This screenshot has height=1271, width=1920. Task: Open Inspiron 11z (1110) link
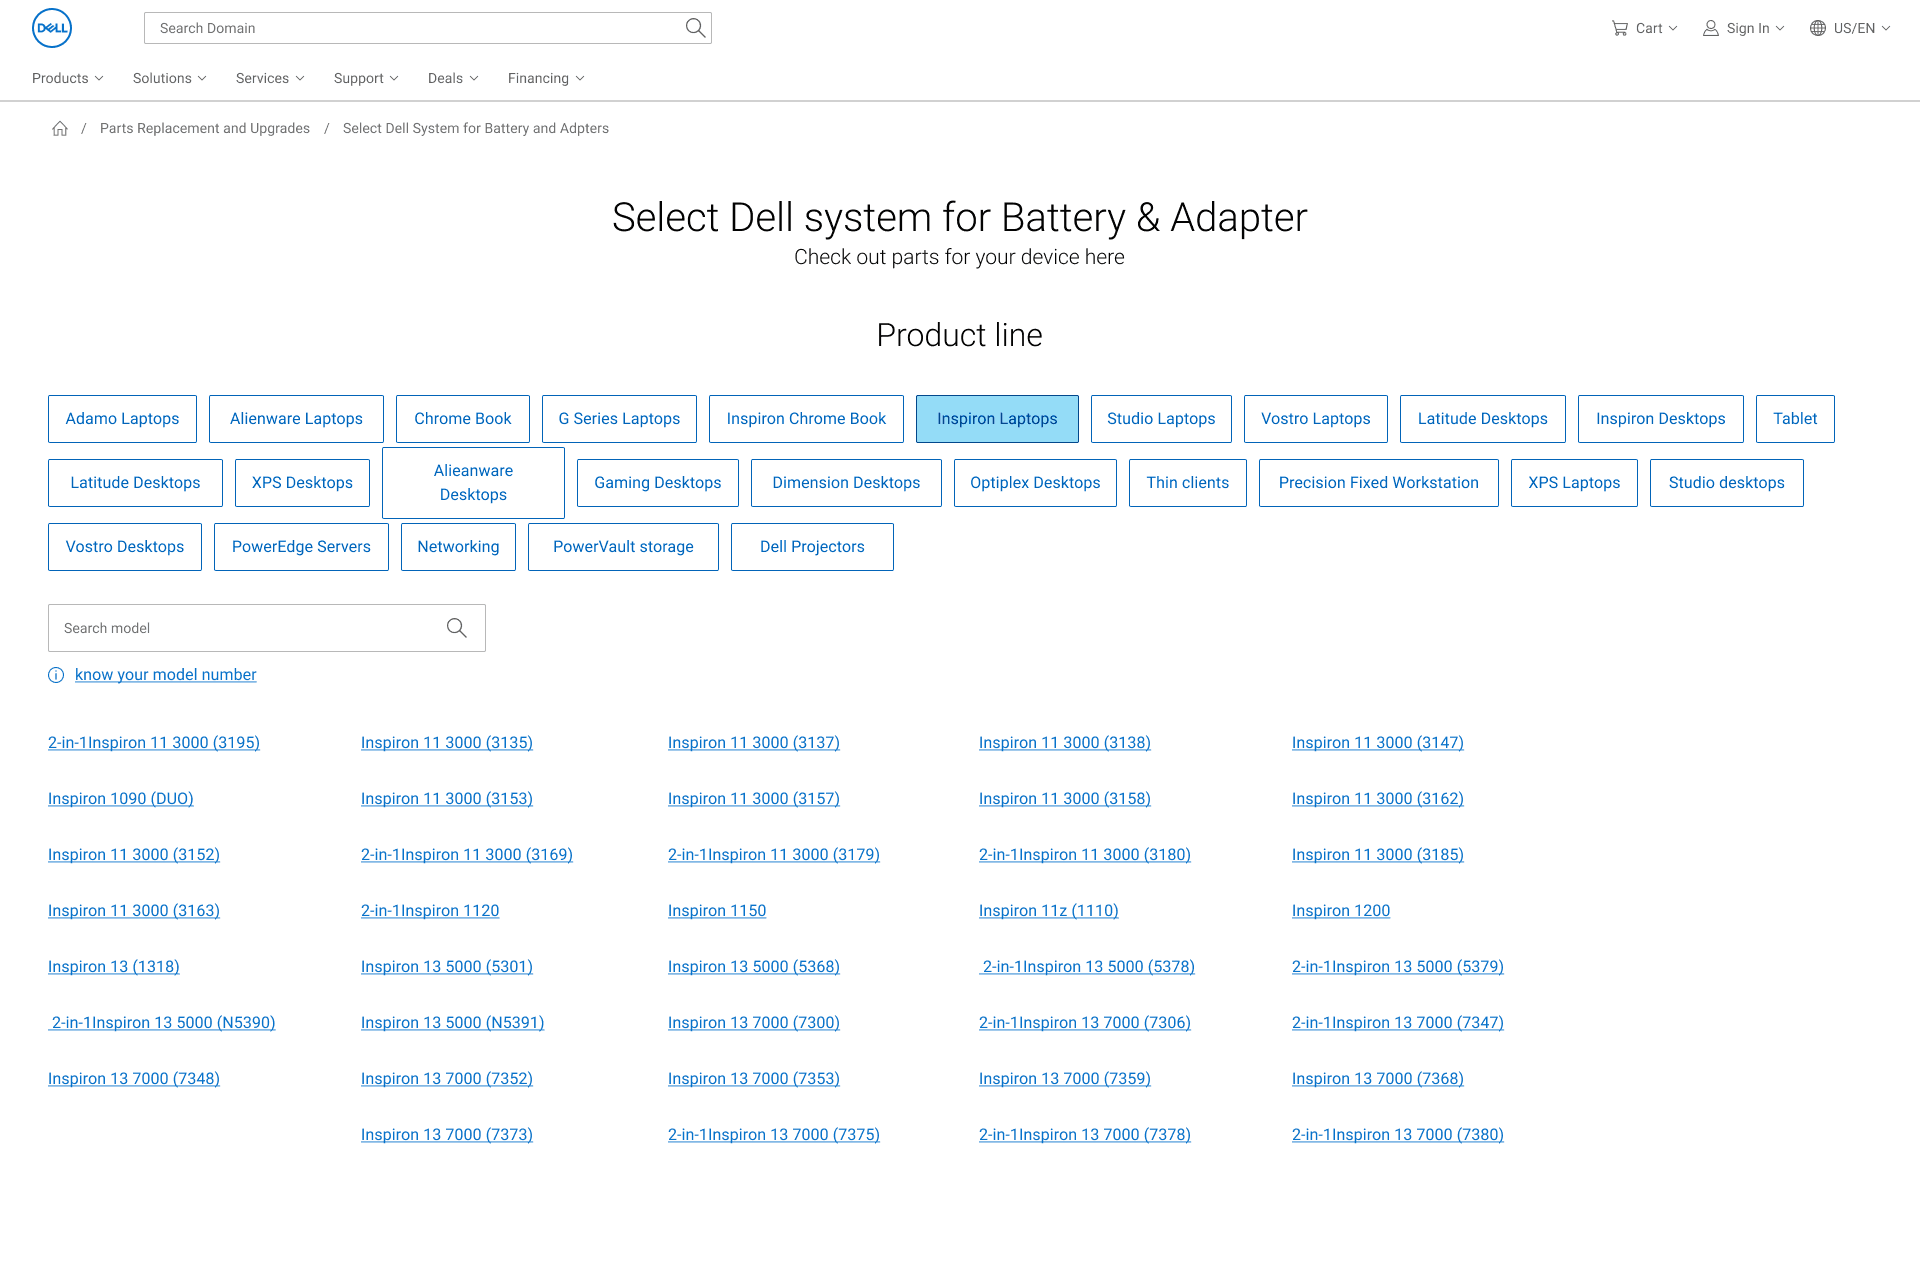pos(1049,911)
